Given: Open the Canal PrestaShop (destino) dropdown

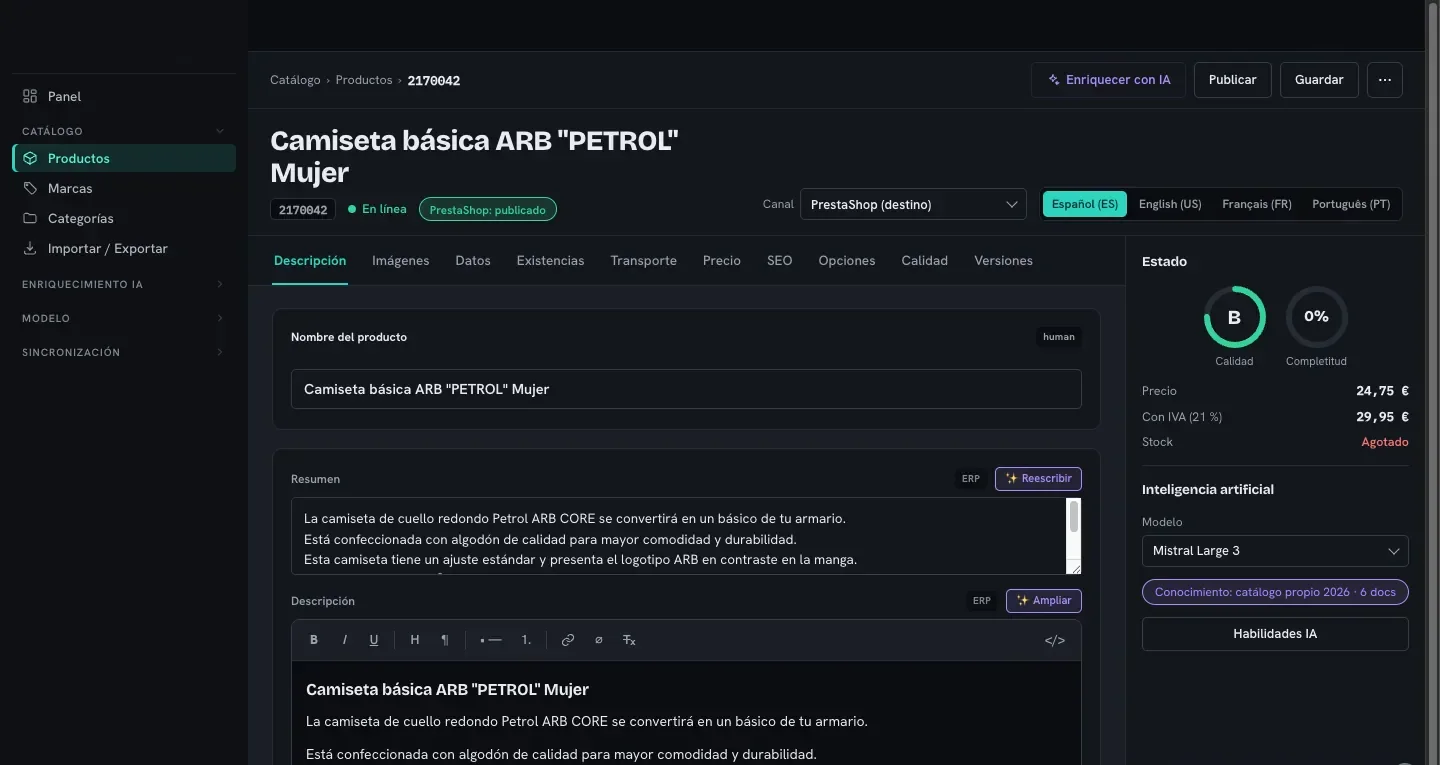Looking at the screenshot, I should (x=913, y=204).
